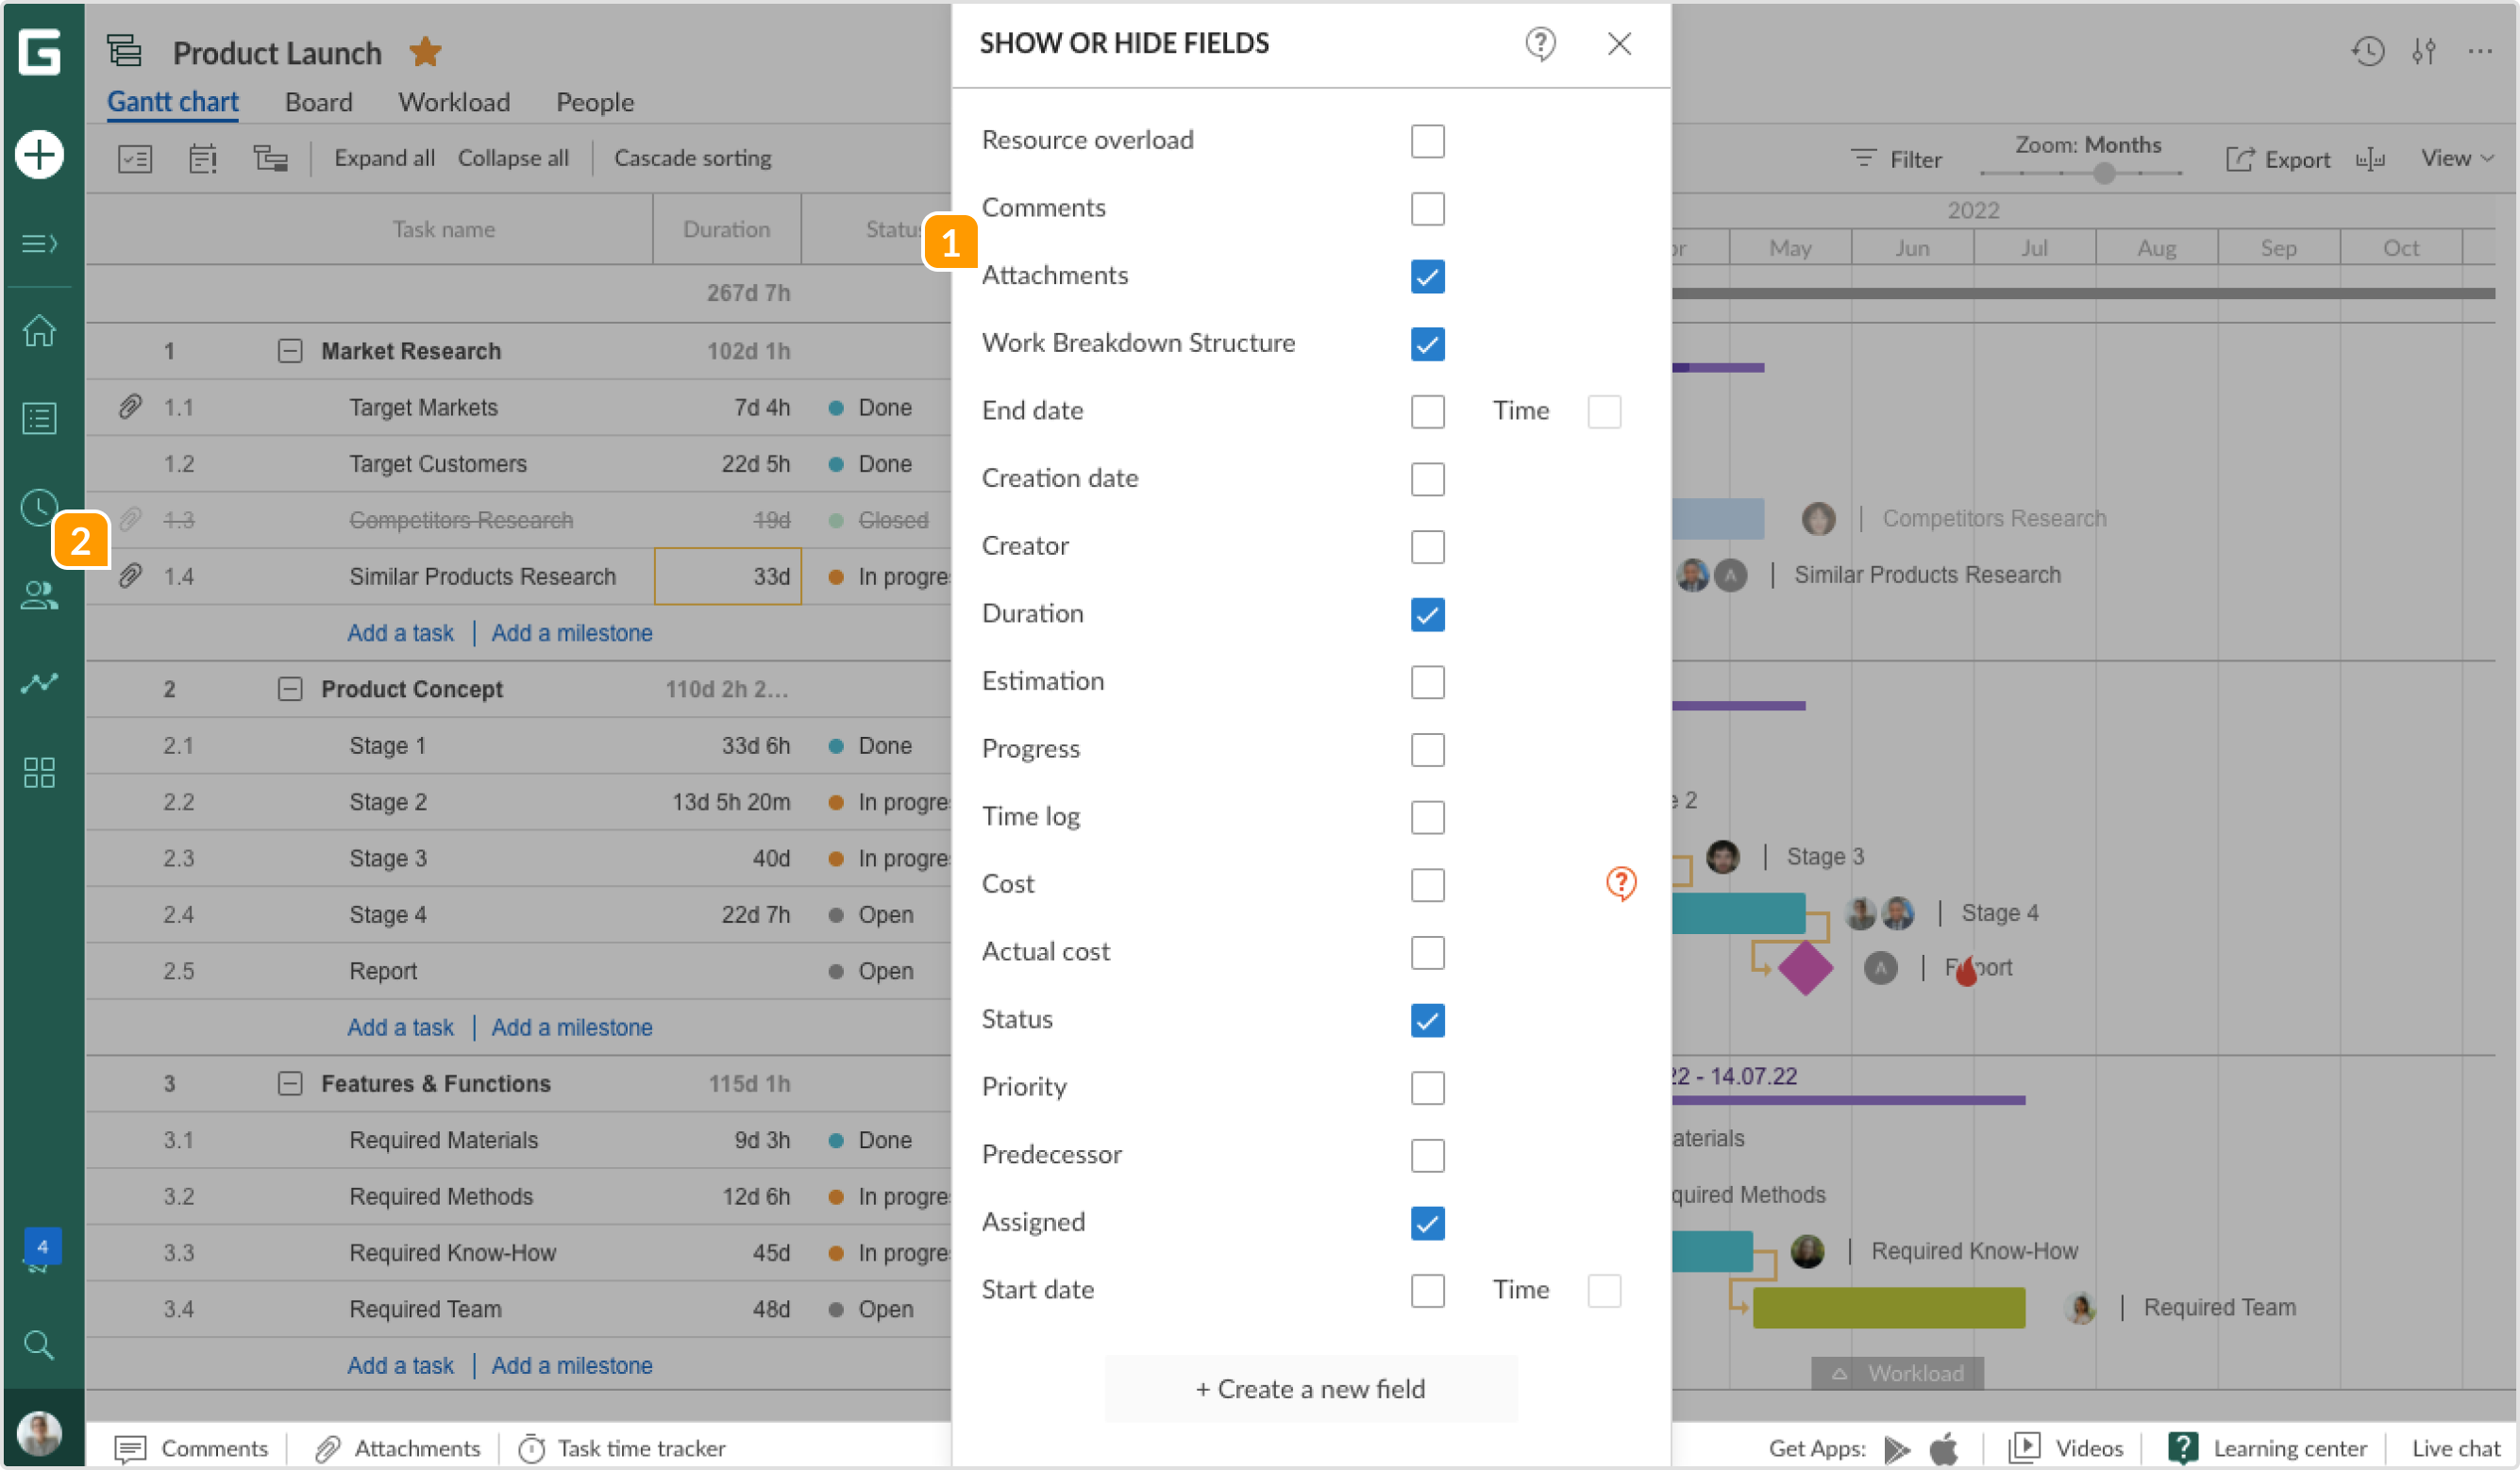The height and width of the screenshot is (1470, 2520).
Task: Click the green plus icon to create new
Action: [39, 155]
